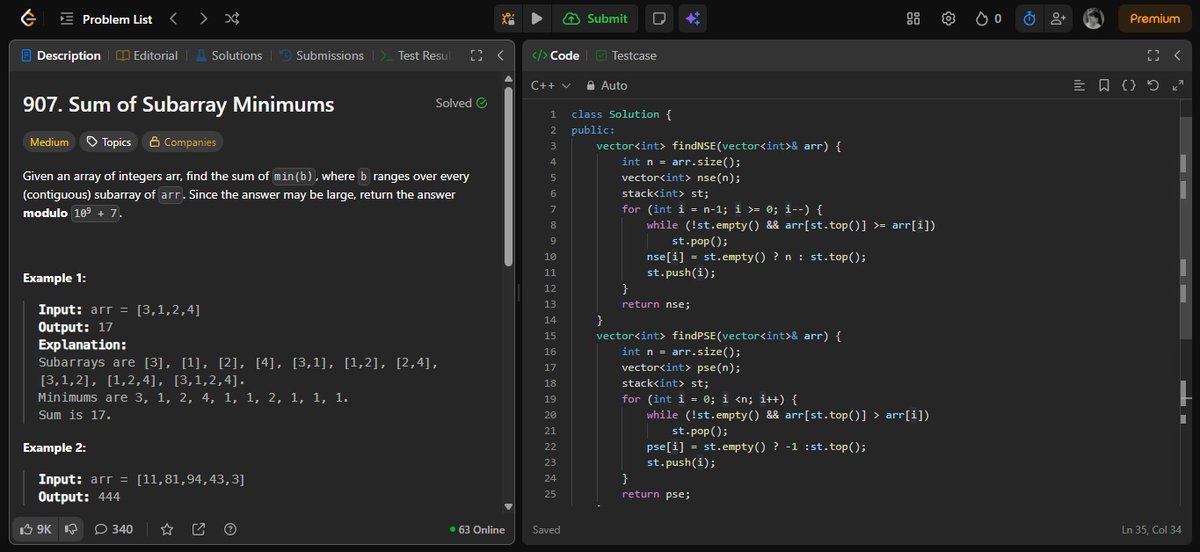Maximize the description panel fullscreen icon
The width and height of the screenshot is (1200, 552).
pos(476,56)
